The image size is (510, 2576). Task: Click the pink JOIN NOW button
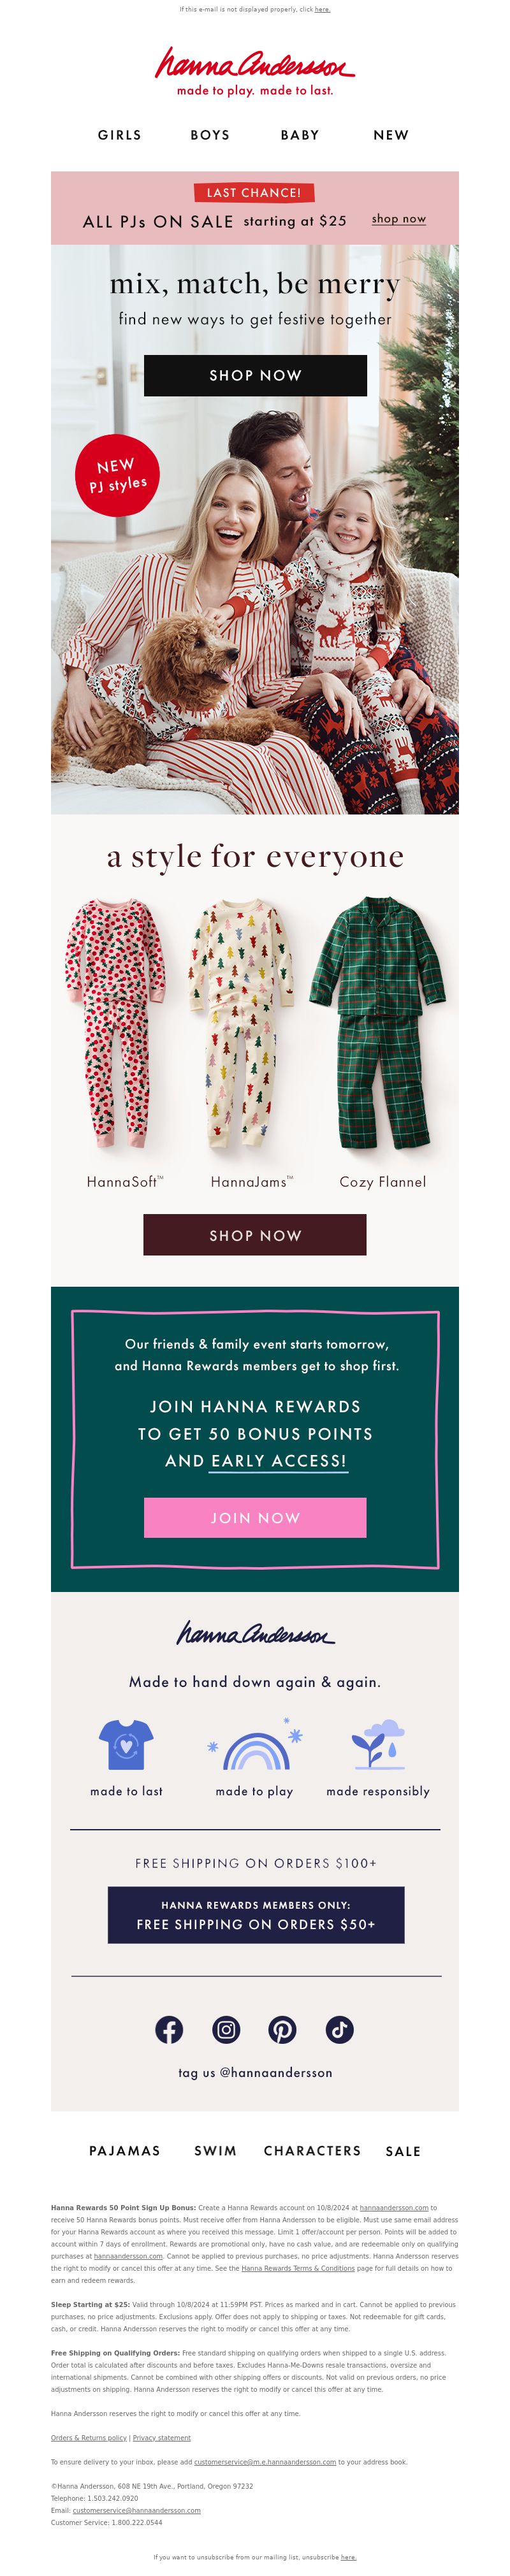pyautogui.click(x=255, y=1517)
